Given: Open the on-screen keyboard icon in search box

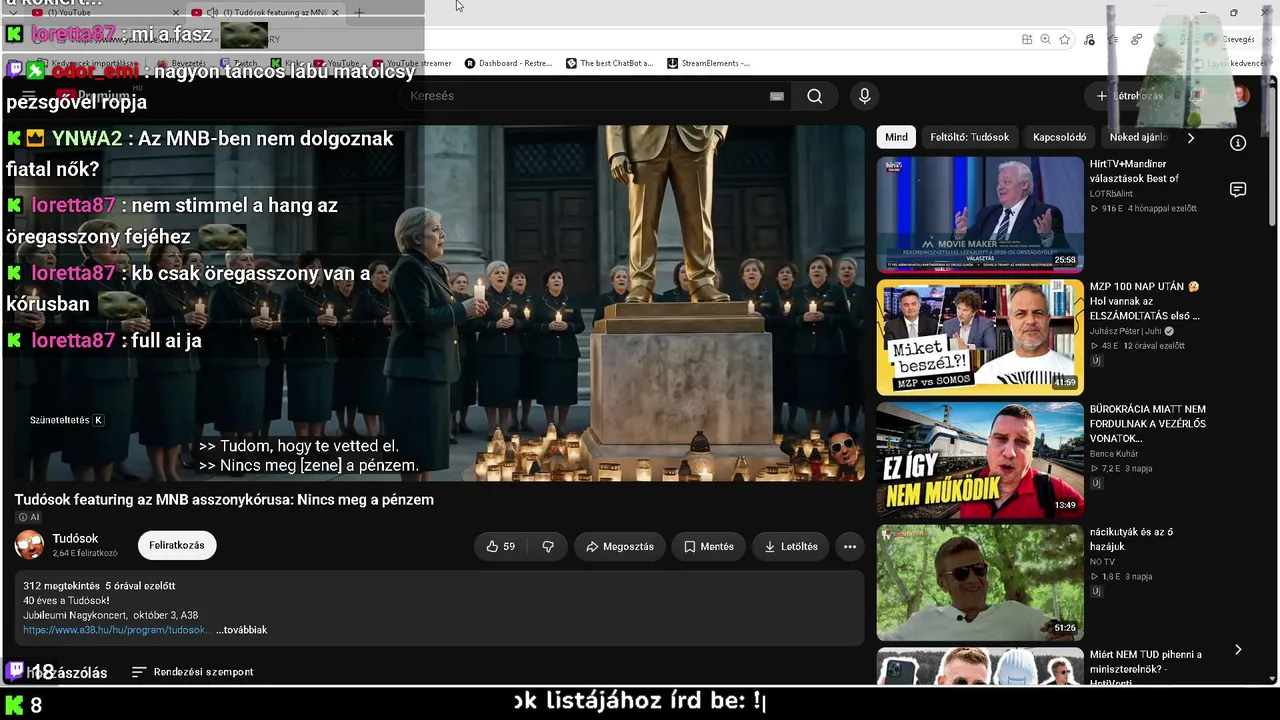Looking at the screenshot, I should 777,96.
